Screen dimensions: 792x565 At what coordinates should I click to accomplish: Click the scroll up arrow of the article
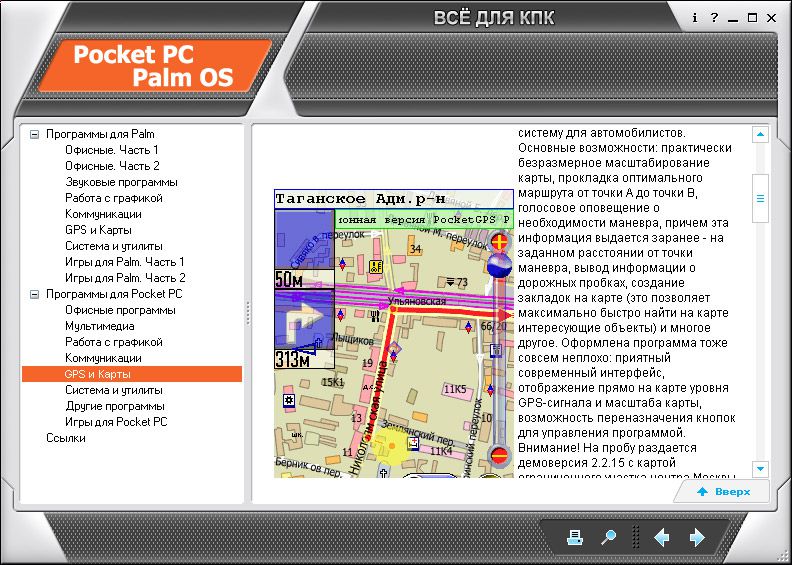[x=760, y=134]
